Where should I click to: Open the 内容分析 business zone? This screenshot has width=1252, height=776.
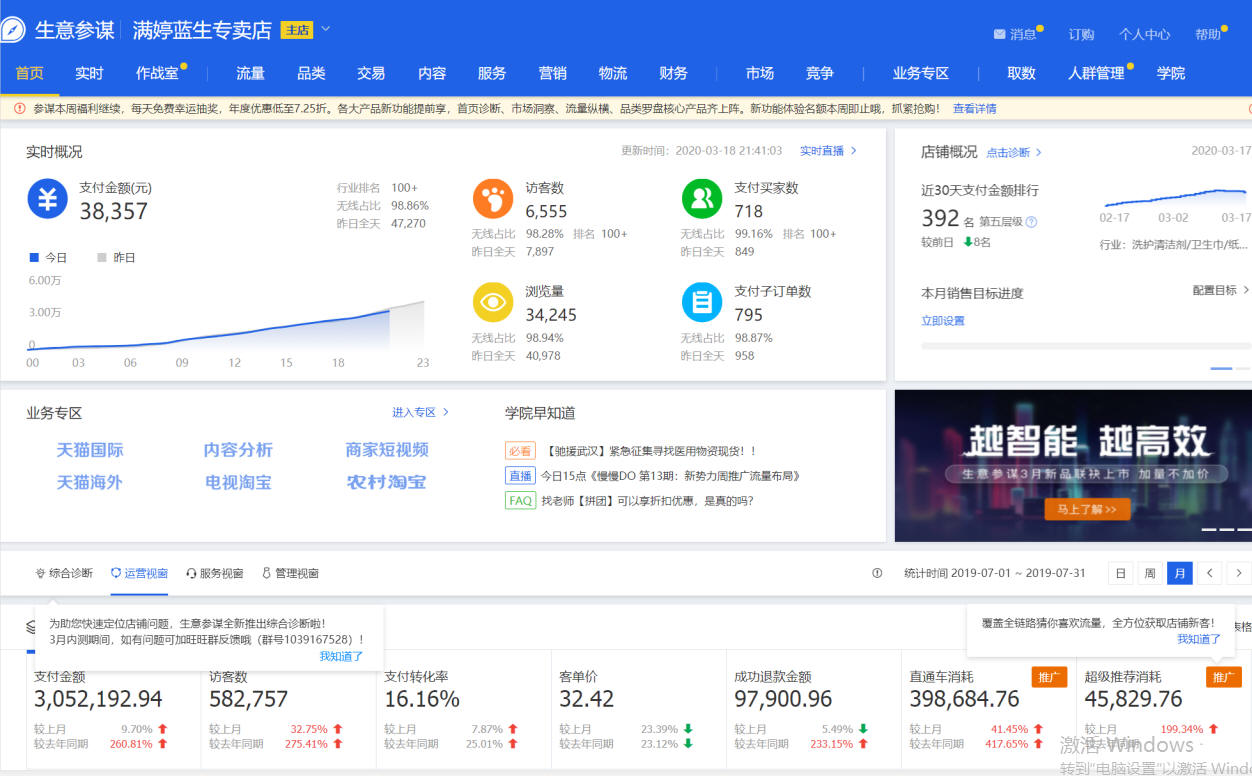pyautogui.click(x=238, y=450)
